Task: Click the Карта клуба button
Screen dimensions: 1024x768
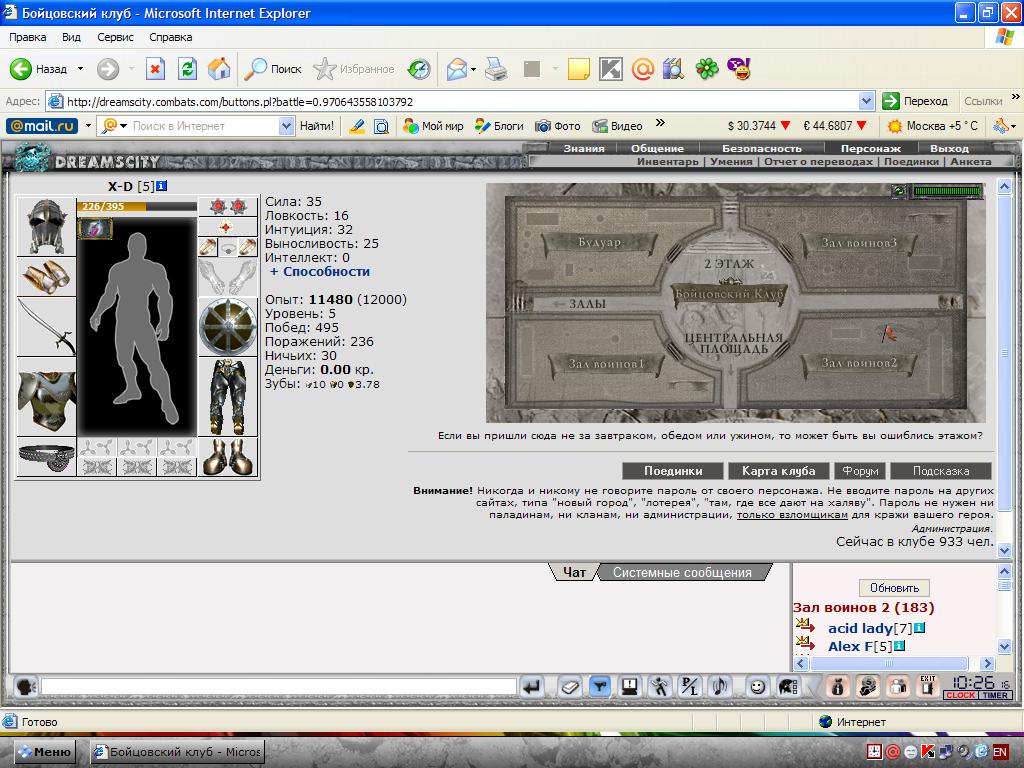Action: (x=778, y=471)
